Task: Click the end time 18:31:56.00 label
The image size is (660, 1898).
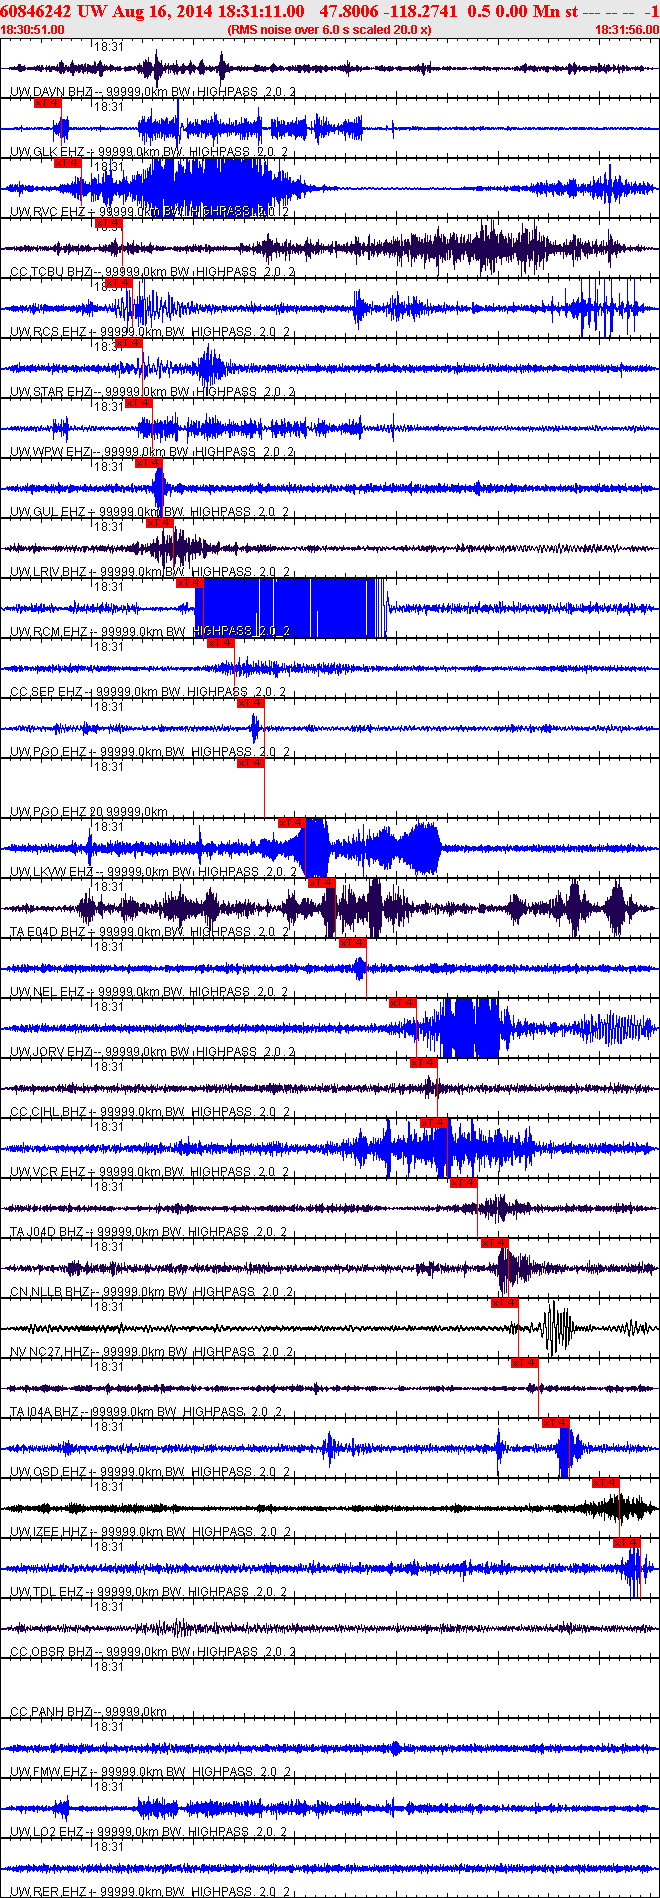Action: 626,30
